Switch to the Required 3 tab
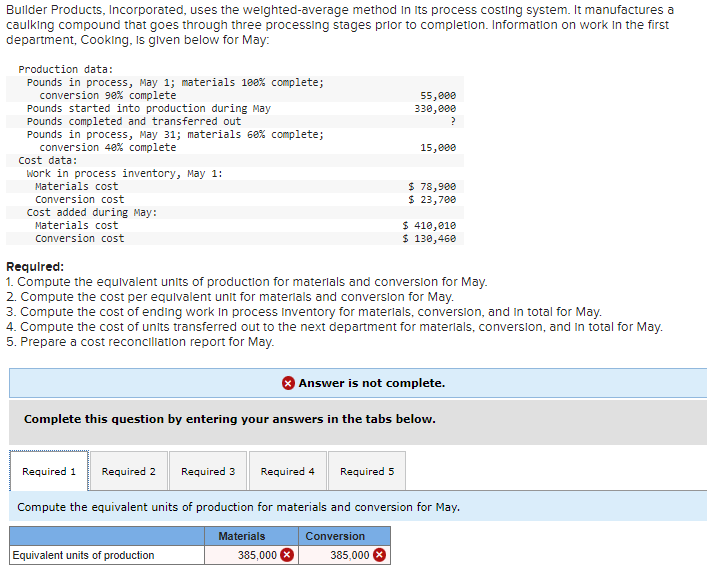Screen dimensions: 713x570 pyautogui.click(x=208, y=471)
